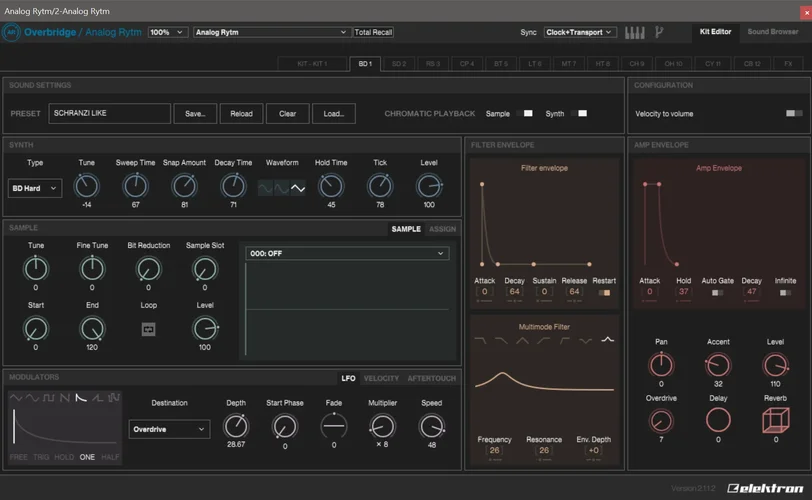Toggle Velocity to volume switch
Viewport: 812px width, 500px height.
pyautogui.click(x=794, y=114)
